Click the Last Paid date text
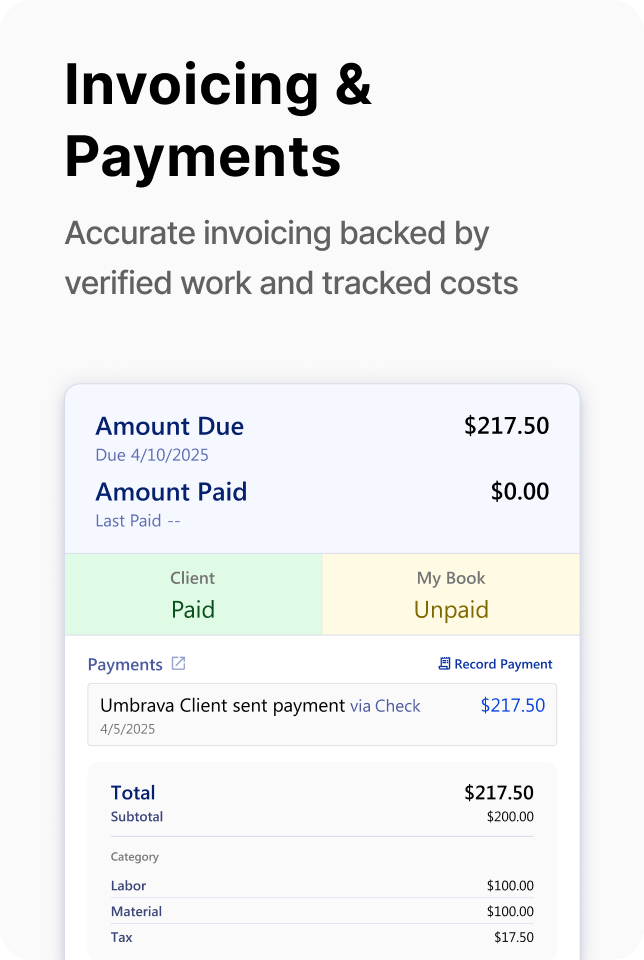This screenshot has width=644, height=960. click(138, 521)
